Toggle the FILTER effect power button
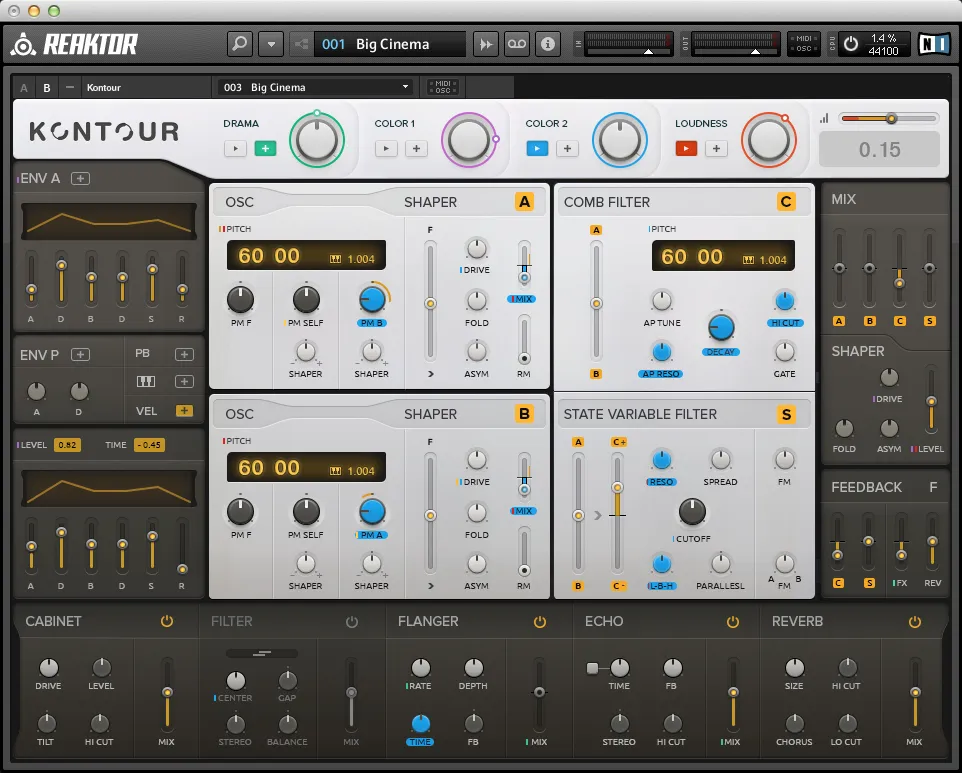The width and height of the screenshot is (962, 773). coord(352,622)
